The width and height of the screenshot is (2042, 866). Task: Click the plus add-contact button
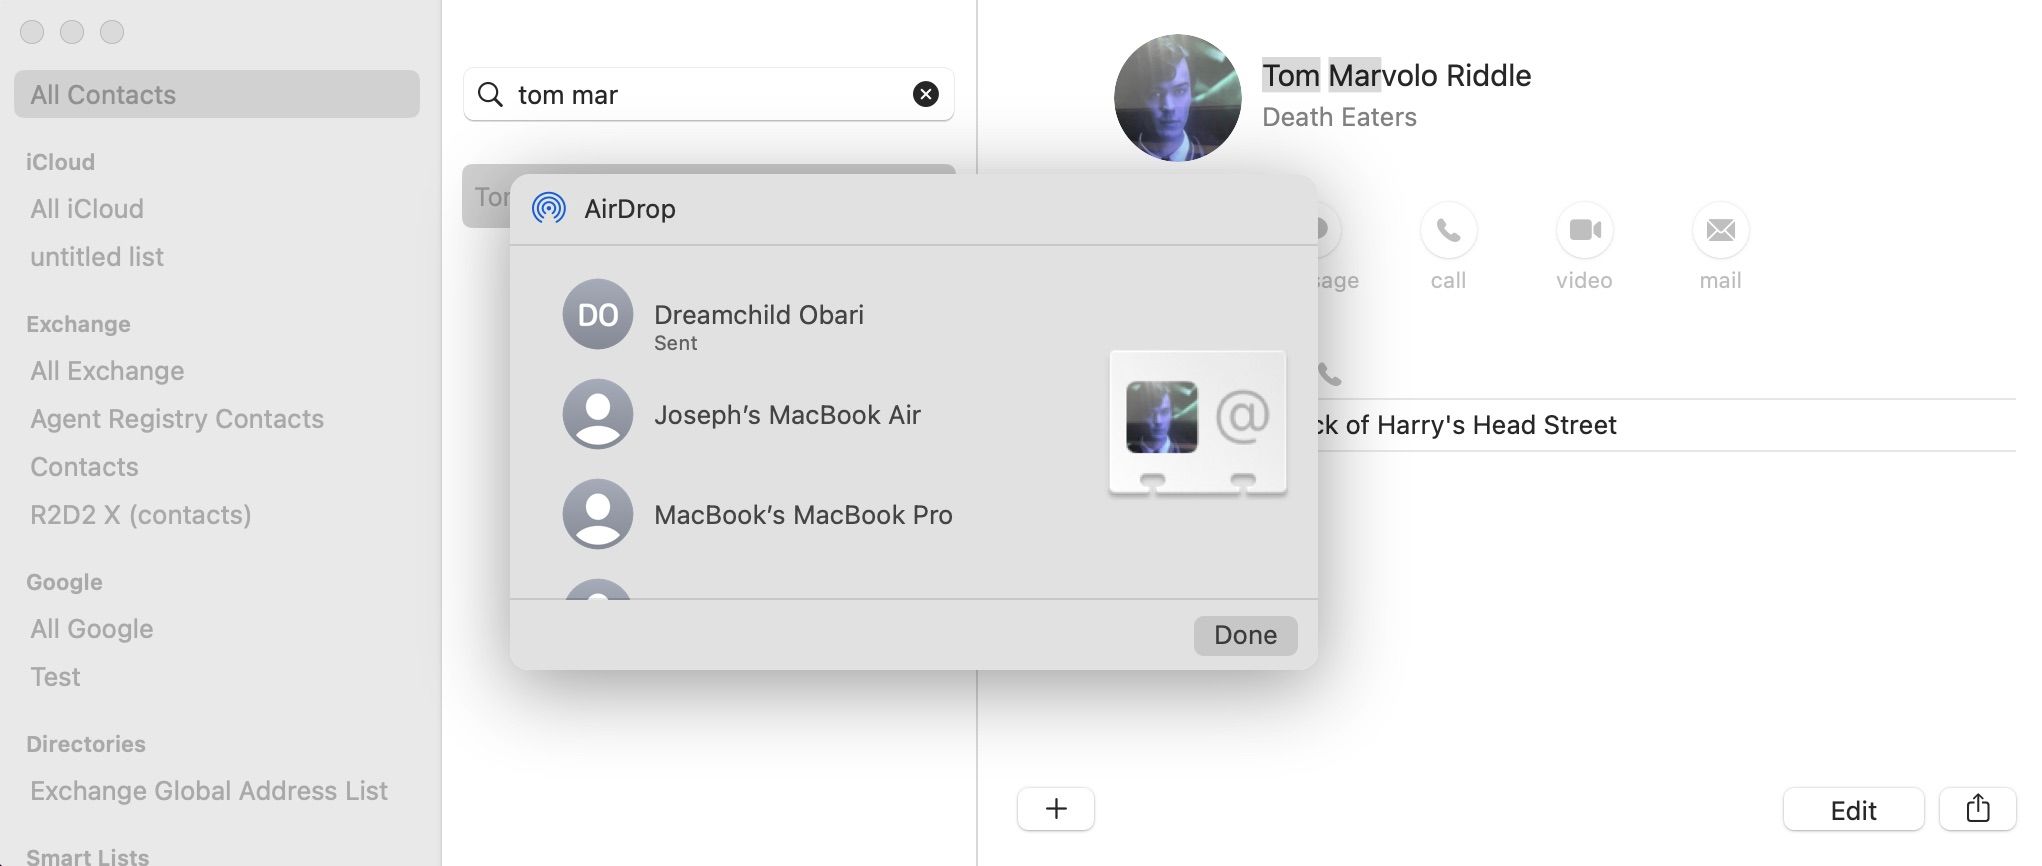click(1056, 809)
